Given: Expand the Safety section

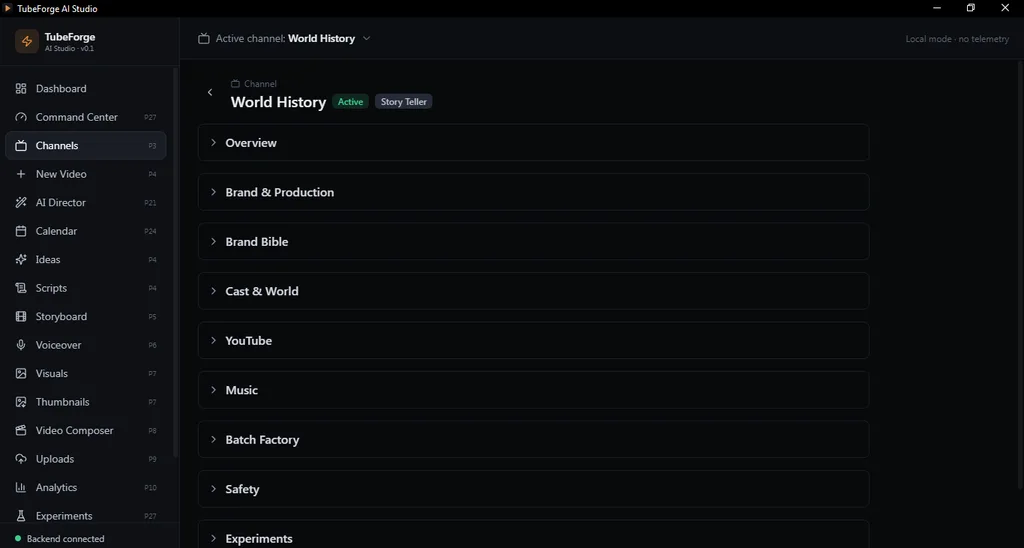Looking at the screenshot, I should click(534, 489).
